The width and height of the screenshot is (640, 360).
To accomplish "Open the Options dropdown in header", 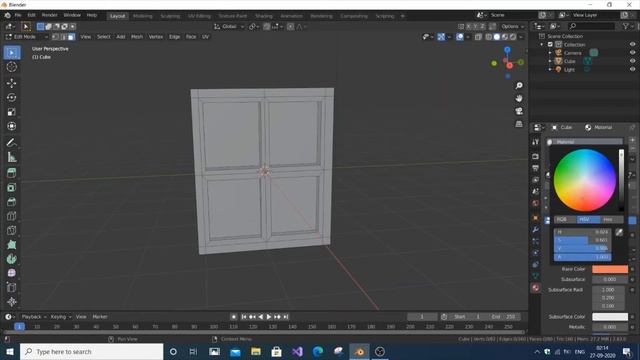I will (513, 27).
